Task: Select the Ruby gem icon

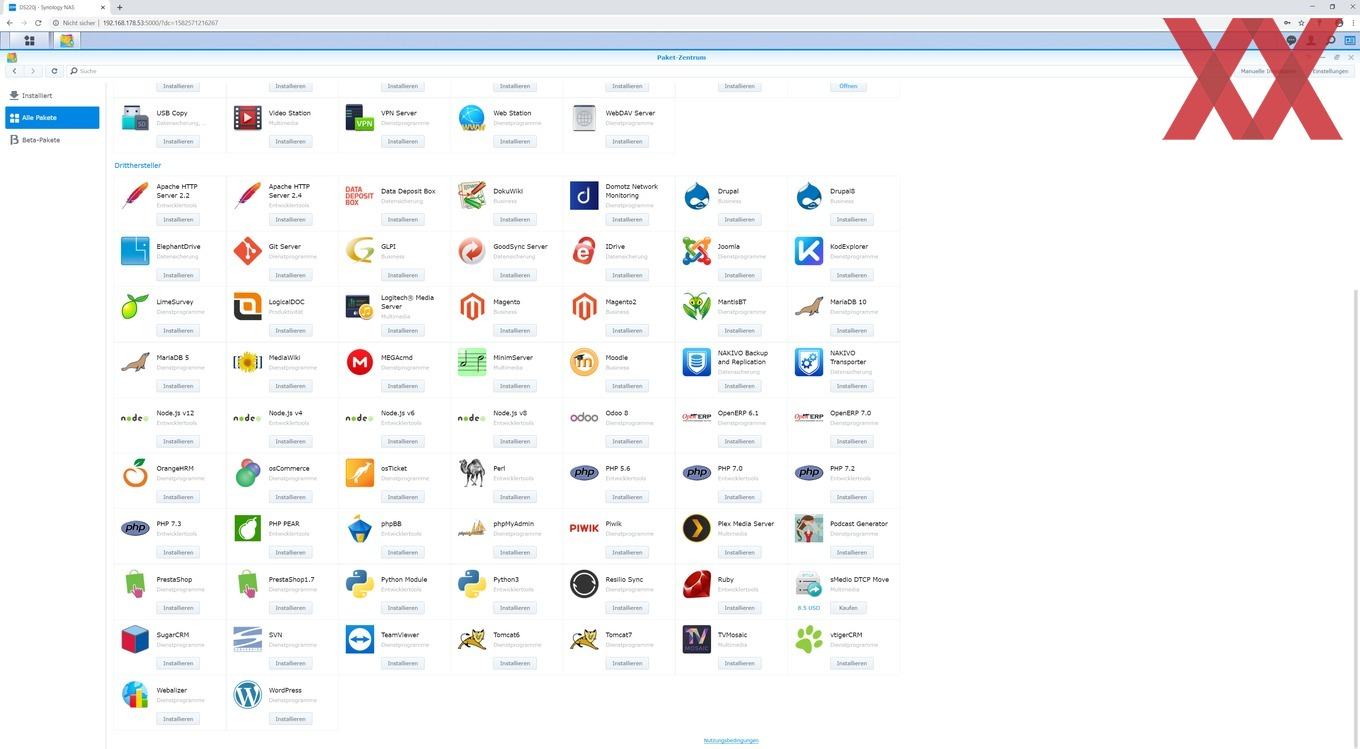Action: pyautogui.click(x=697, y=584)
